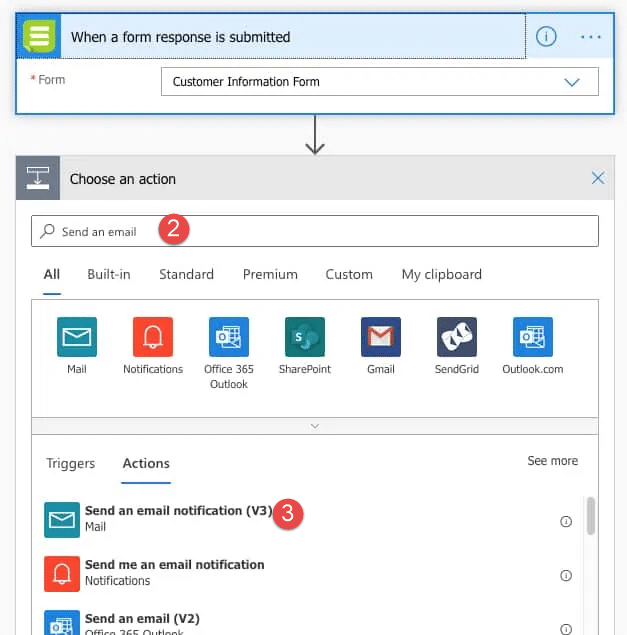Show info for Send an email notification (V3)

point(566,521)
